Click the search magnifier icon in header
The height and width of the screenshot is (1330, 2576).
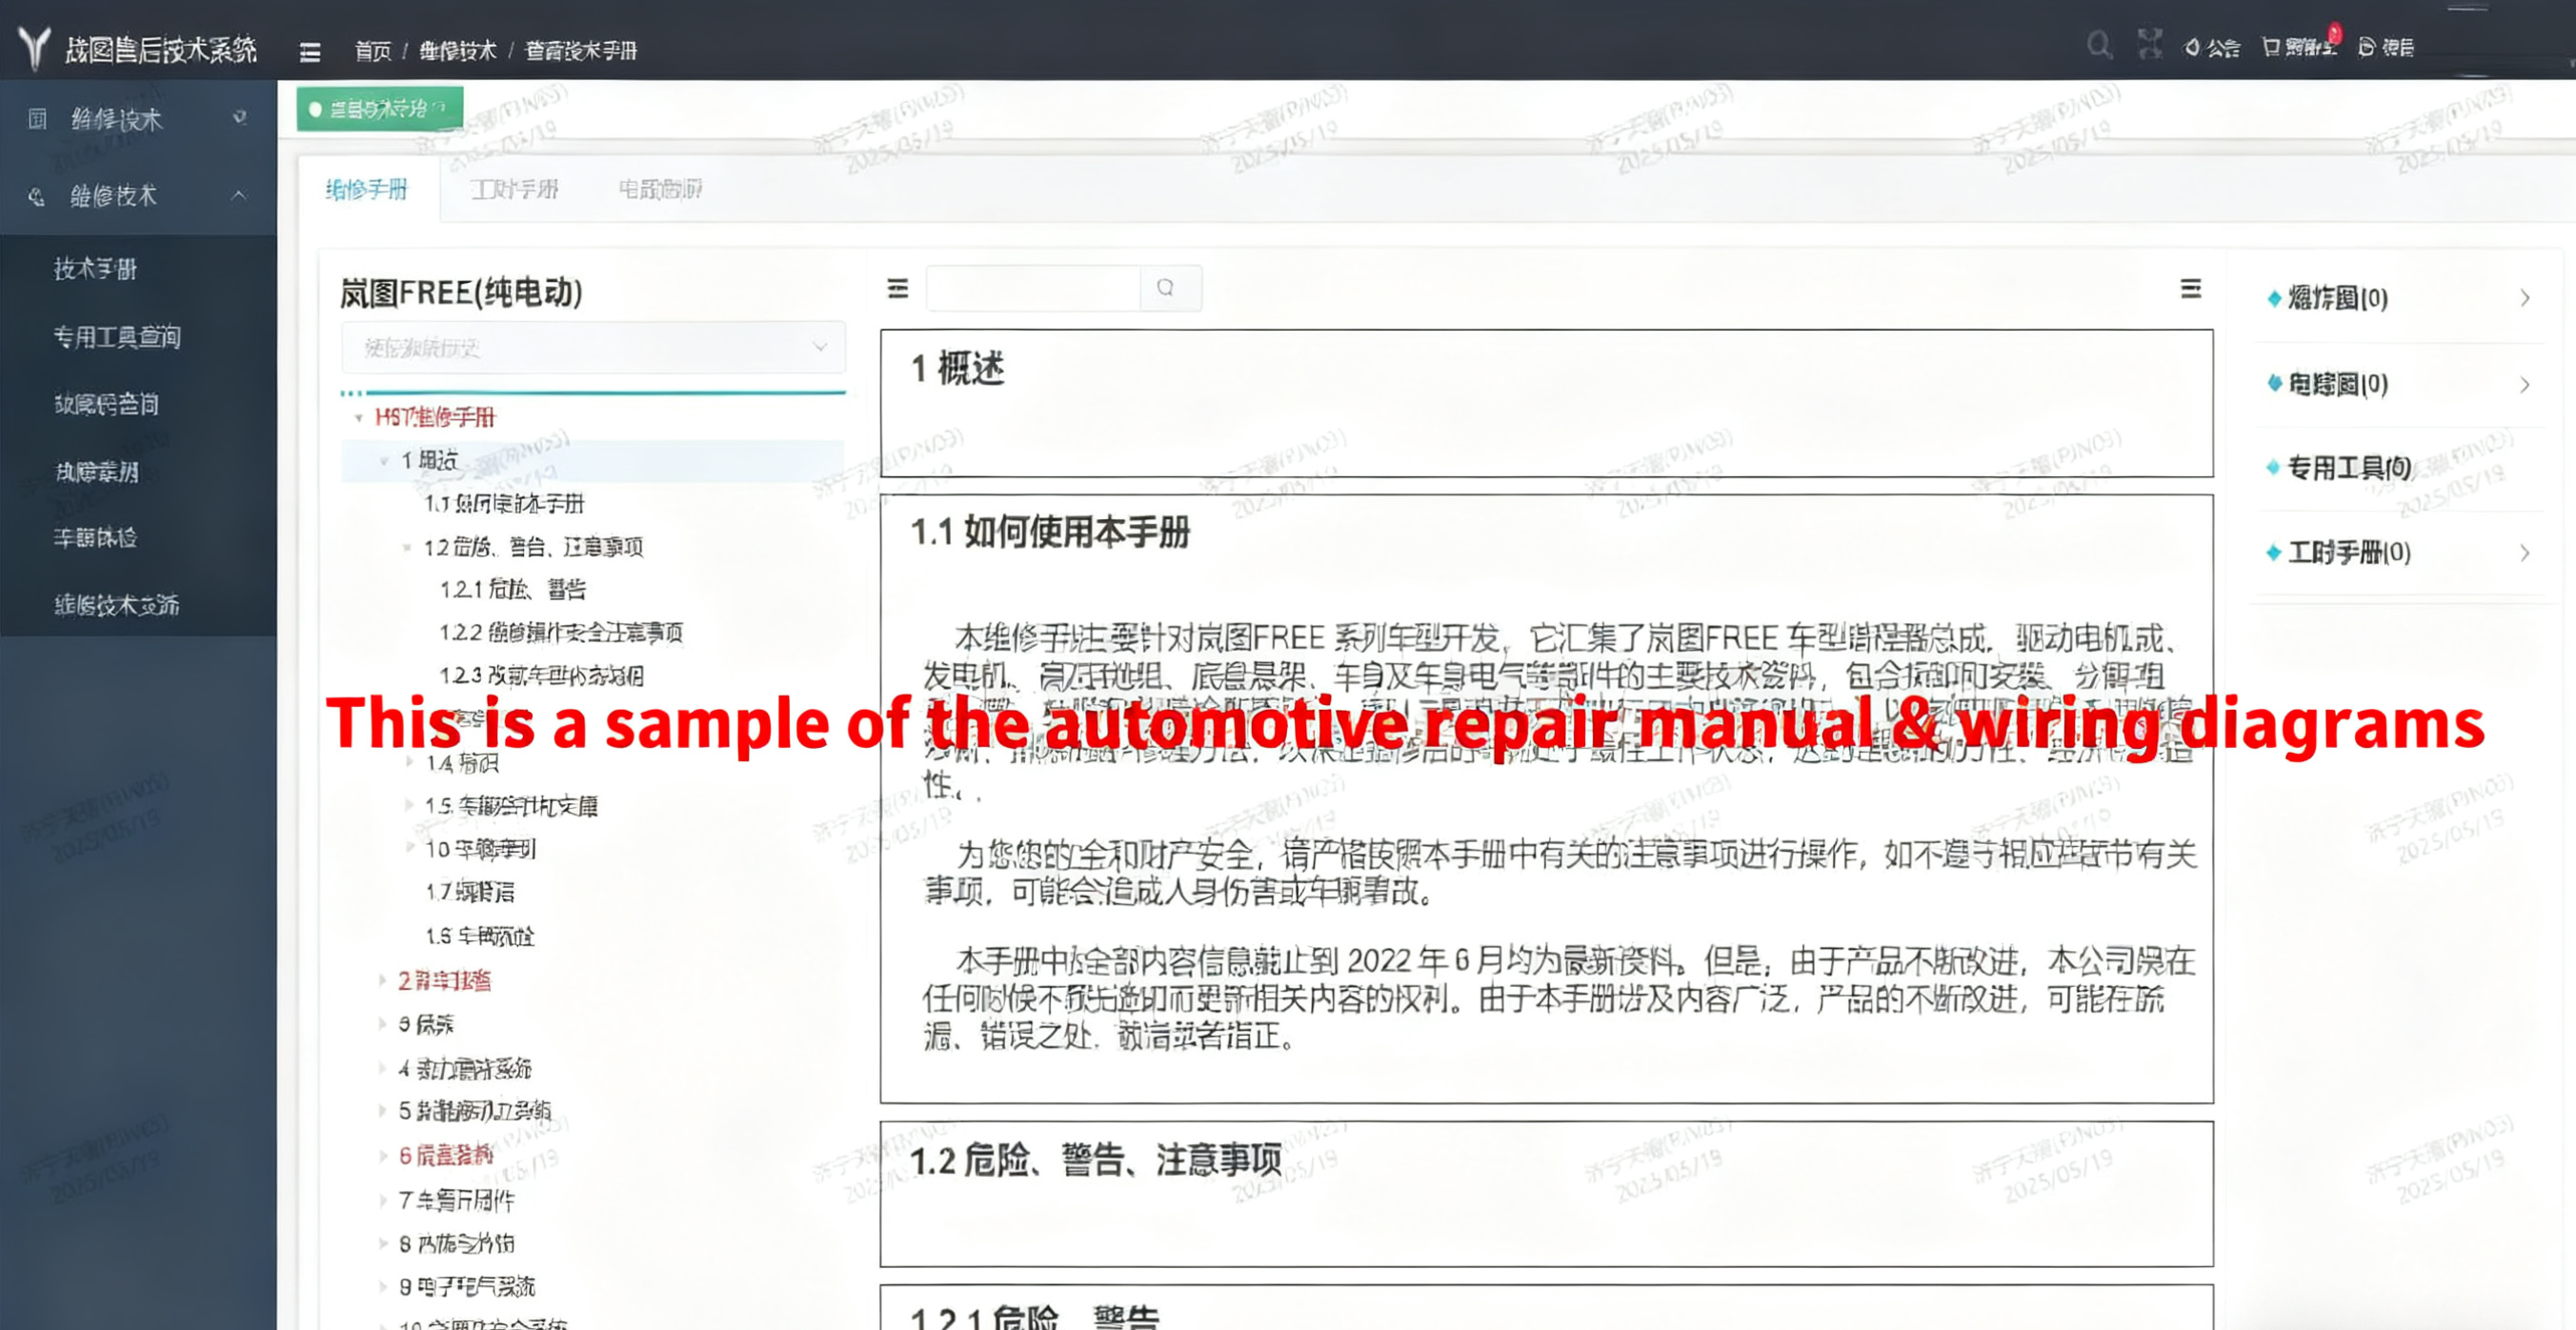(x=2099, y=46)
